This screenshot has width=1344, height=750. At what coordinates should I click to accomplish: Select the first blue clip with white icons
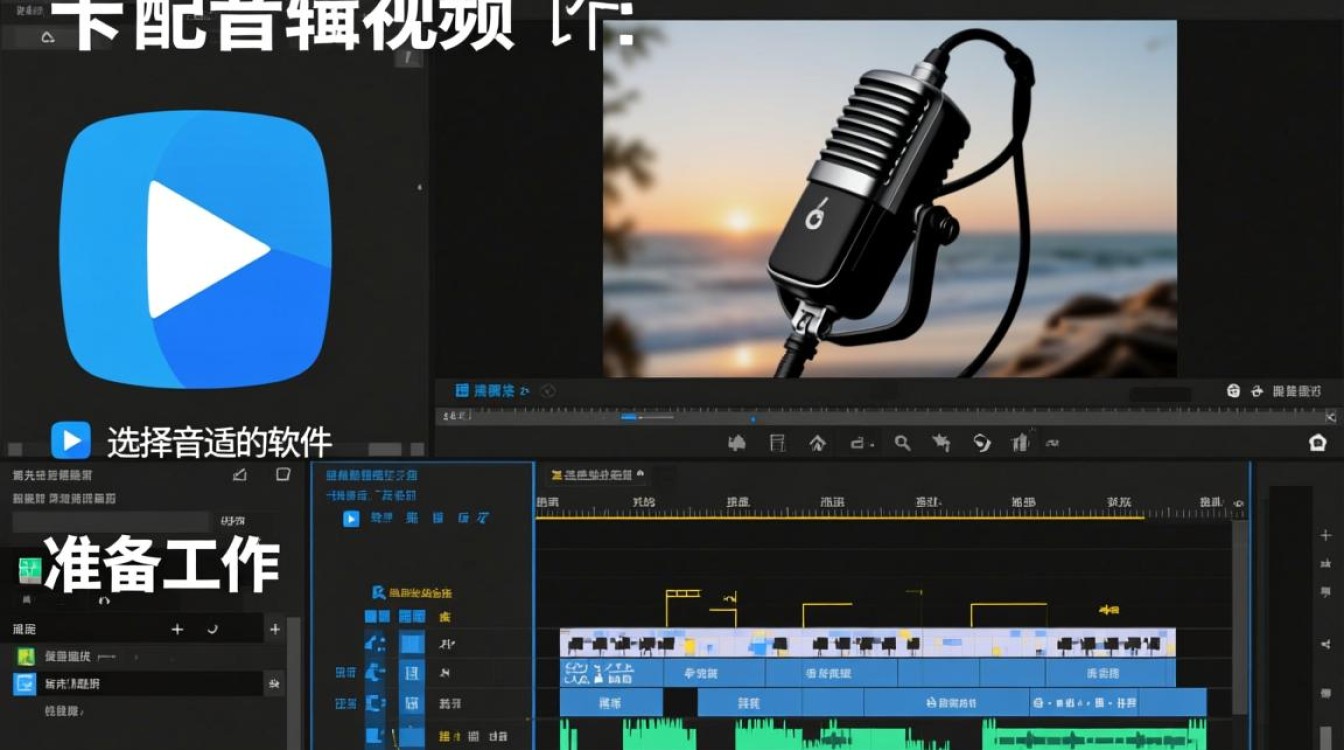(x=611, y=673)
